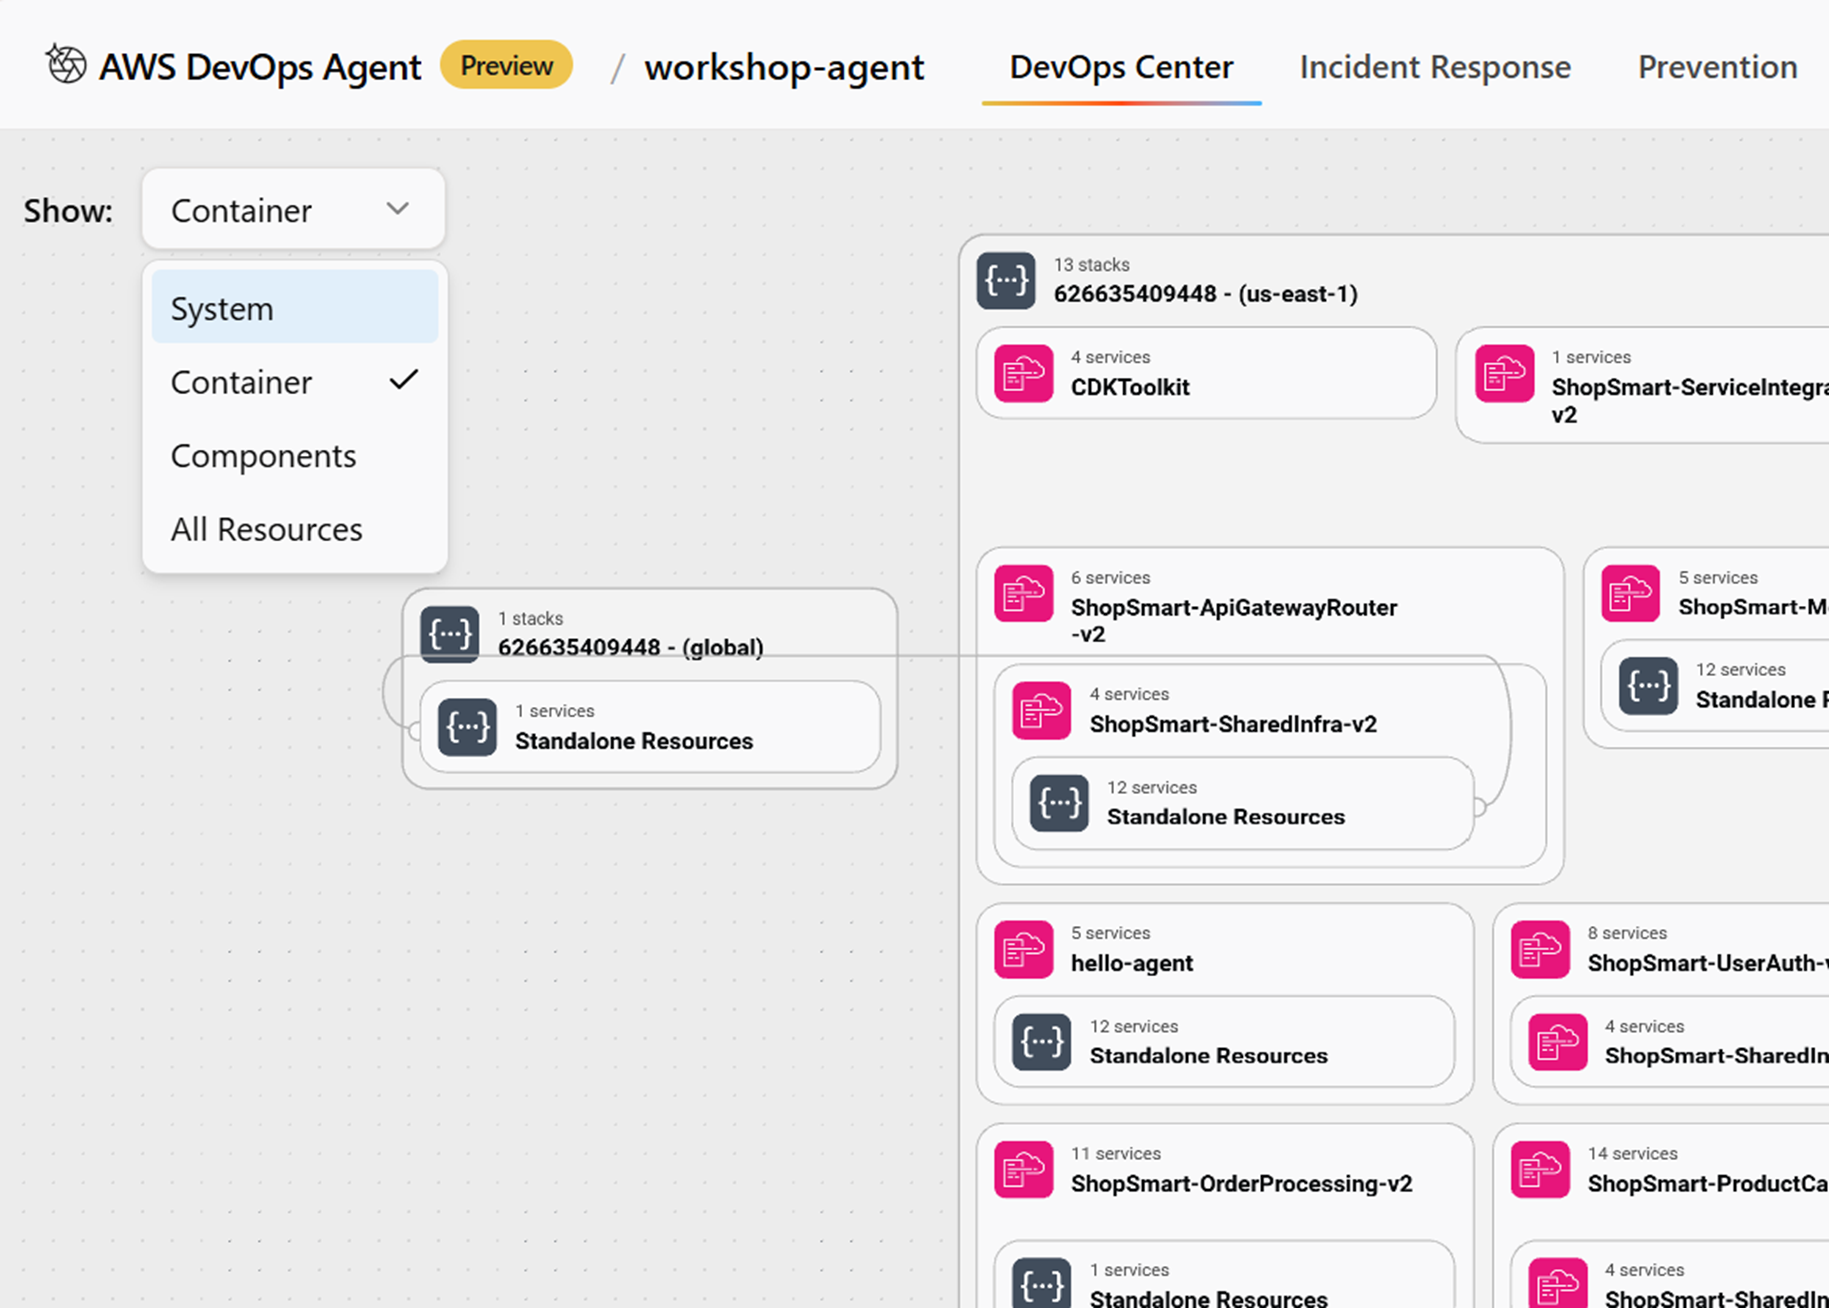
Task: Select All Resources from the Show menu
Action: point(295,529)
